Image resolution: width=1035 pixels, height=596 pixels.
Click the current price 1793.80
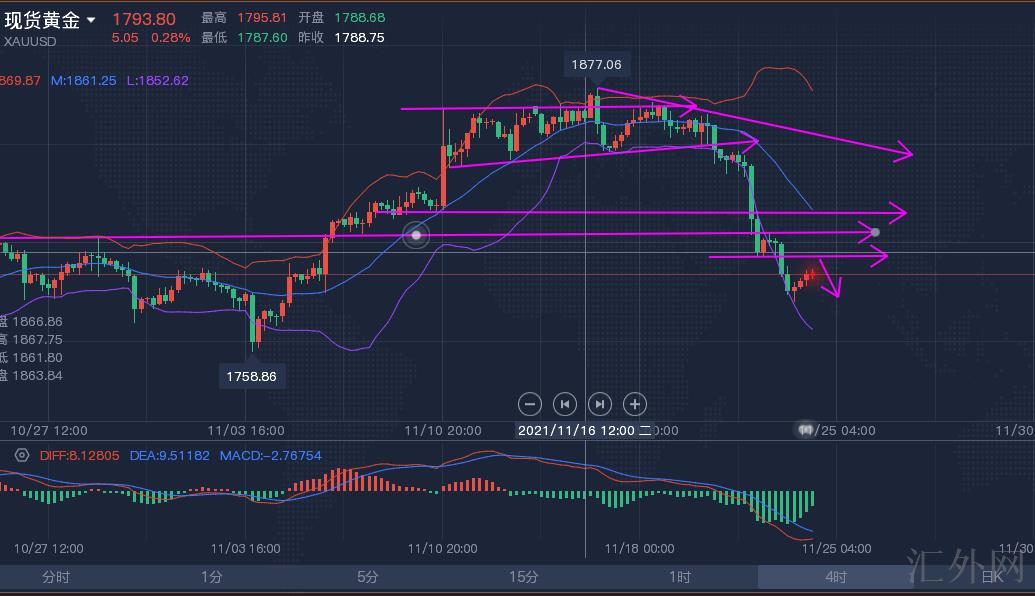(144, 19)
